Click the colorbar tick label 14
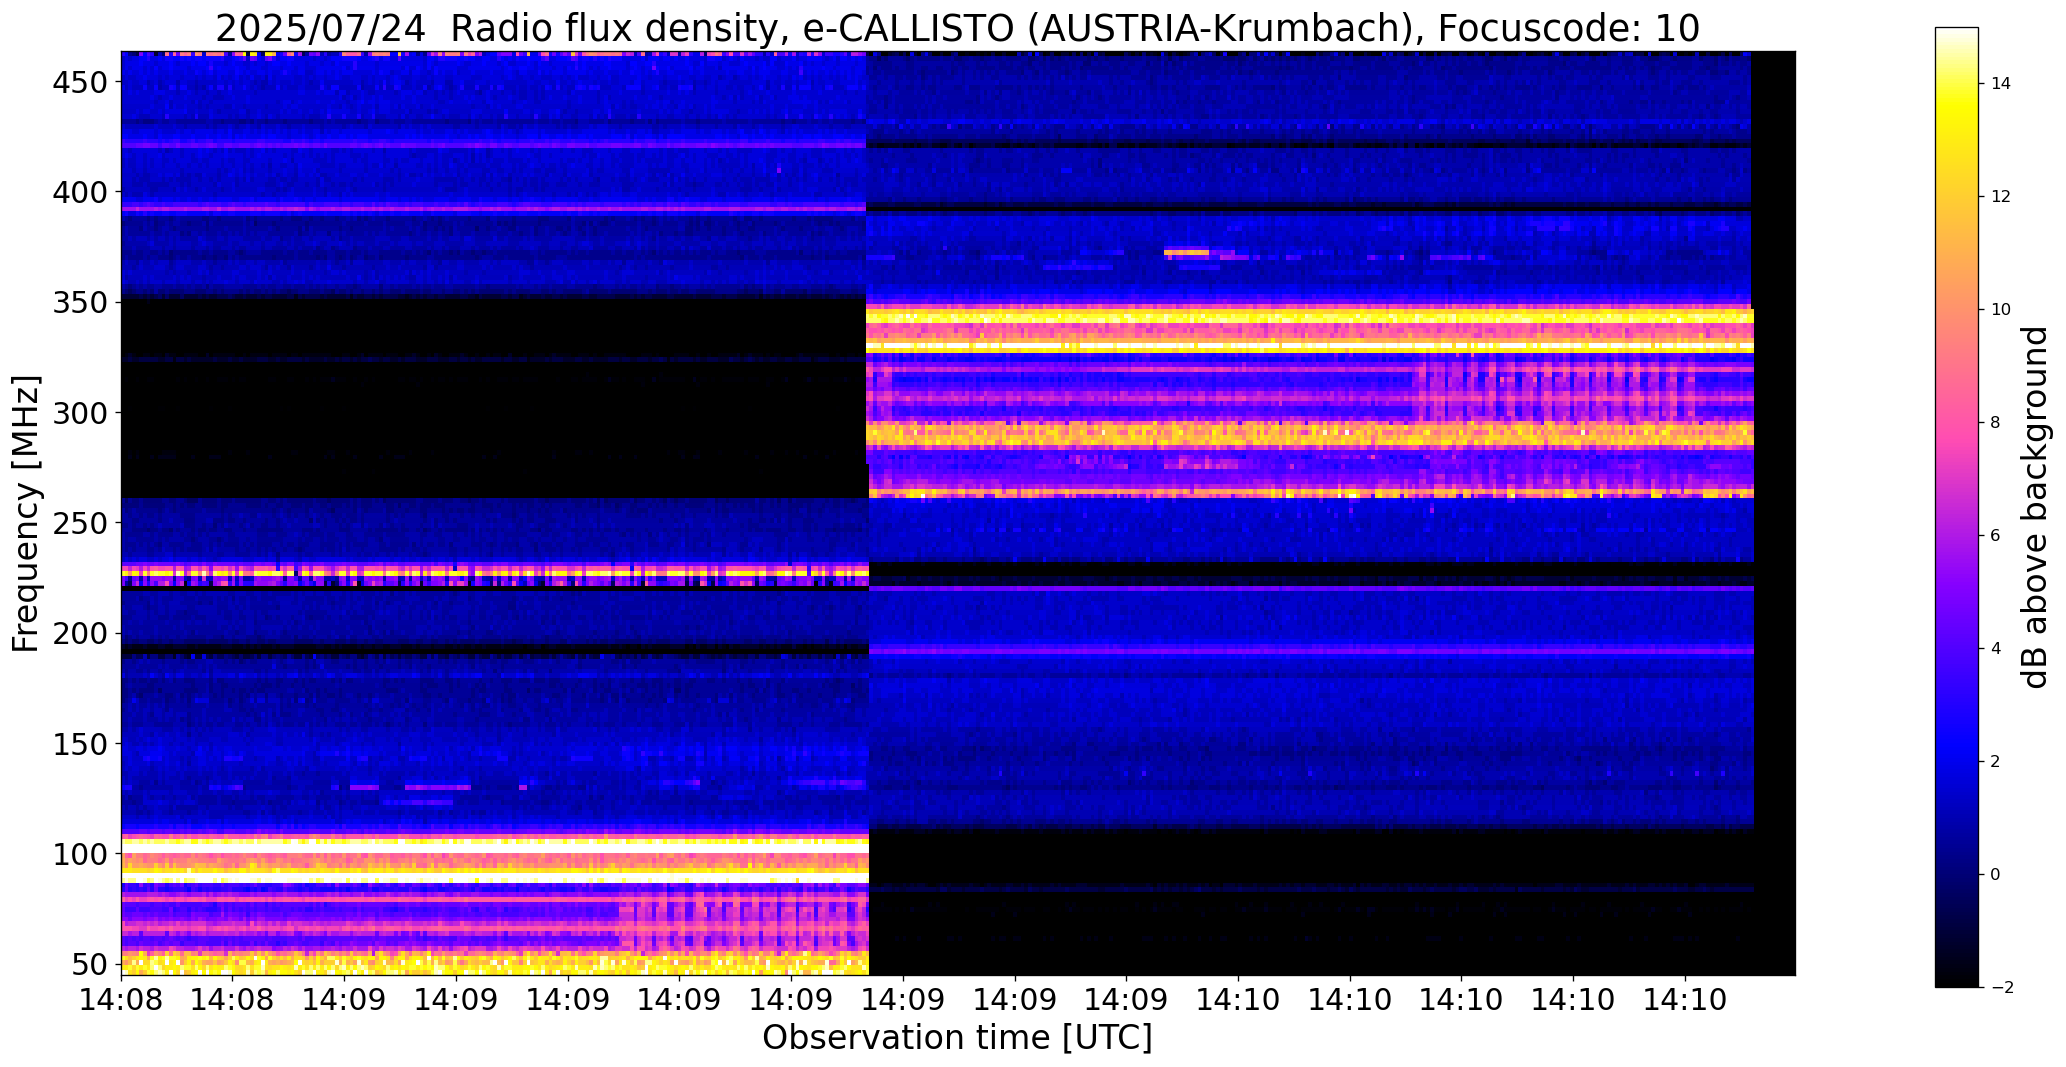 [x=2001, y=84]
